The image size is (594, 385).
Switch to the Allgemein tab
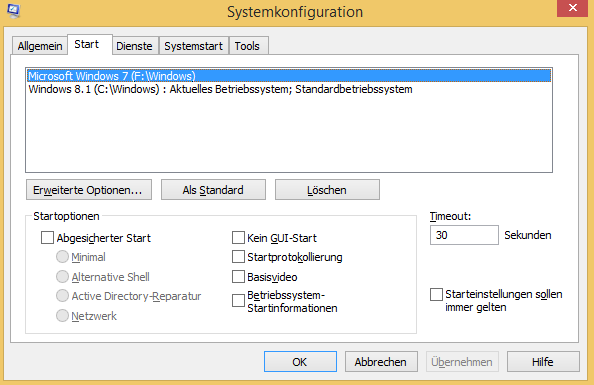40,46
